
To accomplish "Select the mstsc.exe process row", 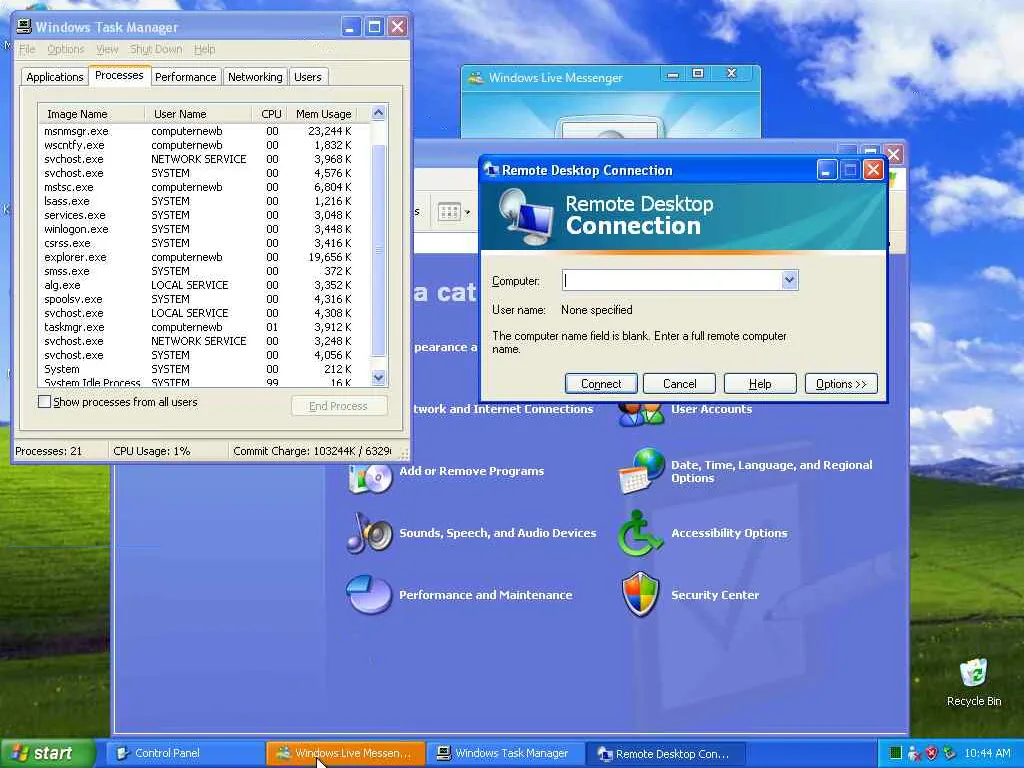I will tap(204, 187).
